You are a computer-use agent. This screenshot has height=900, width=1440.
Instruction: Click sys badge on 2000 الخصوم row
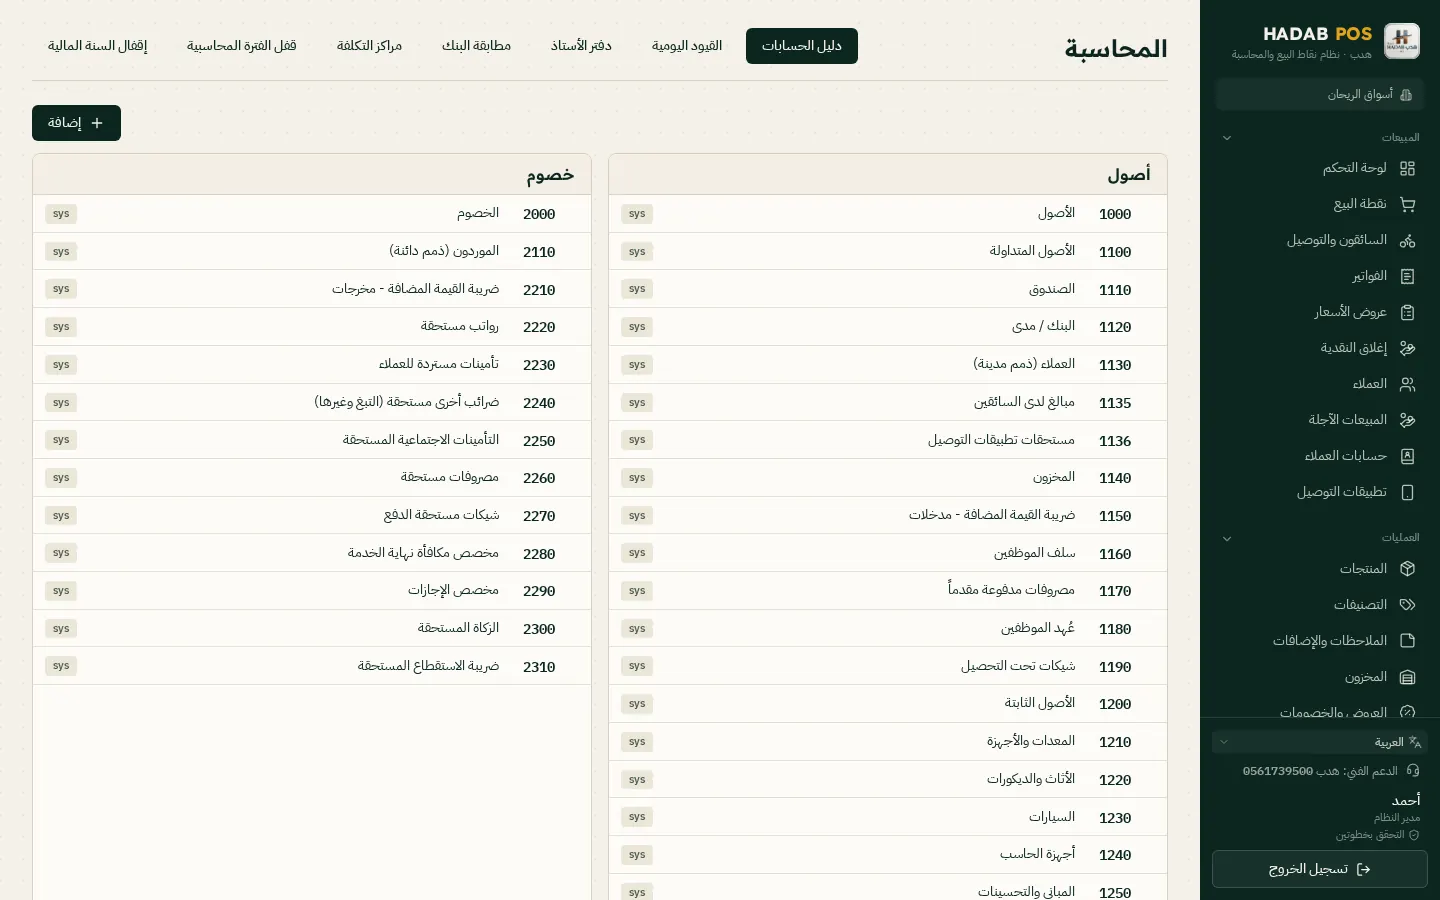pyautogui.click(x=61, y=214)
